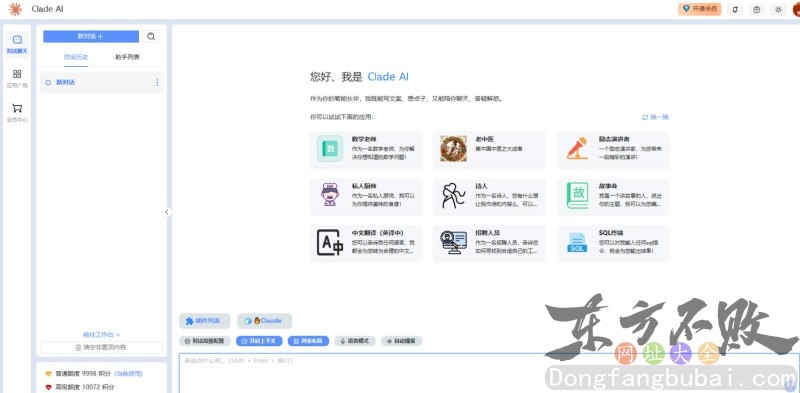Click the 换一换 refresh apps link
800x393 pixels.
coord(656,117)
